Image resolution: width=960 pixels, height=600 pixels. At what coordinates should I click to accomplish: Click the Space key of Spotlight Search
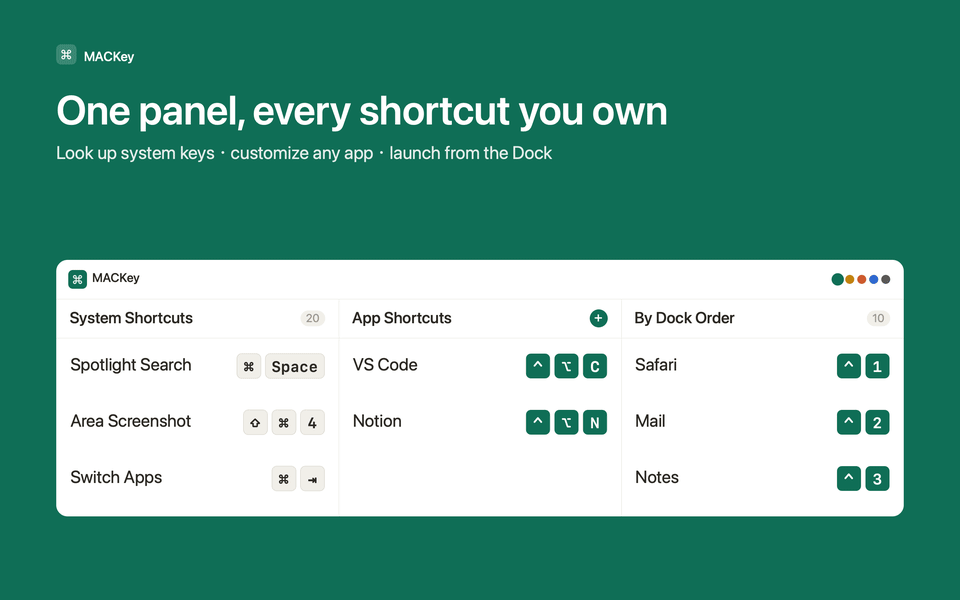pos(294,366)
